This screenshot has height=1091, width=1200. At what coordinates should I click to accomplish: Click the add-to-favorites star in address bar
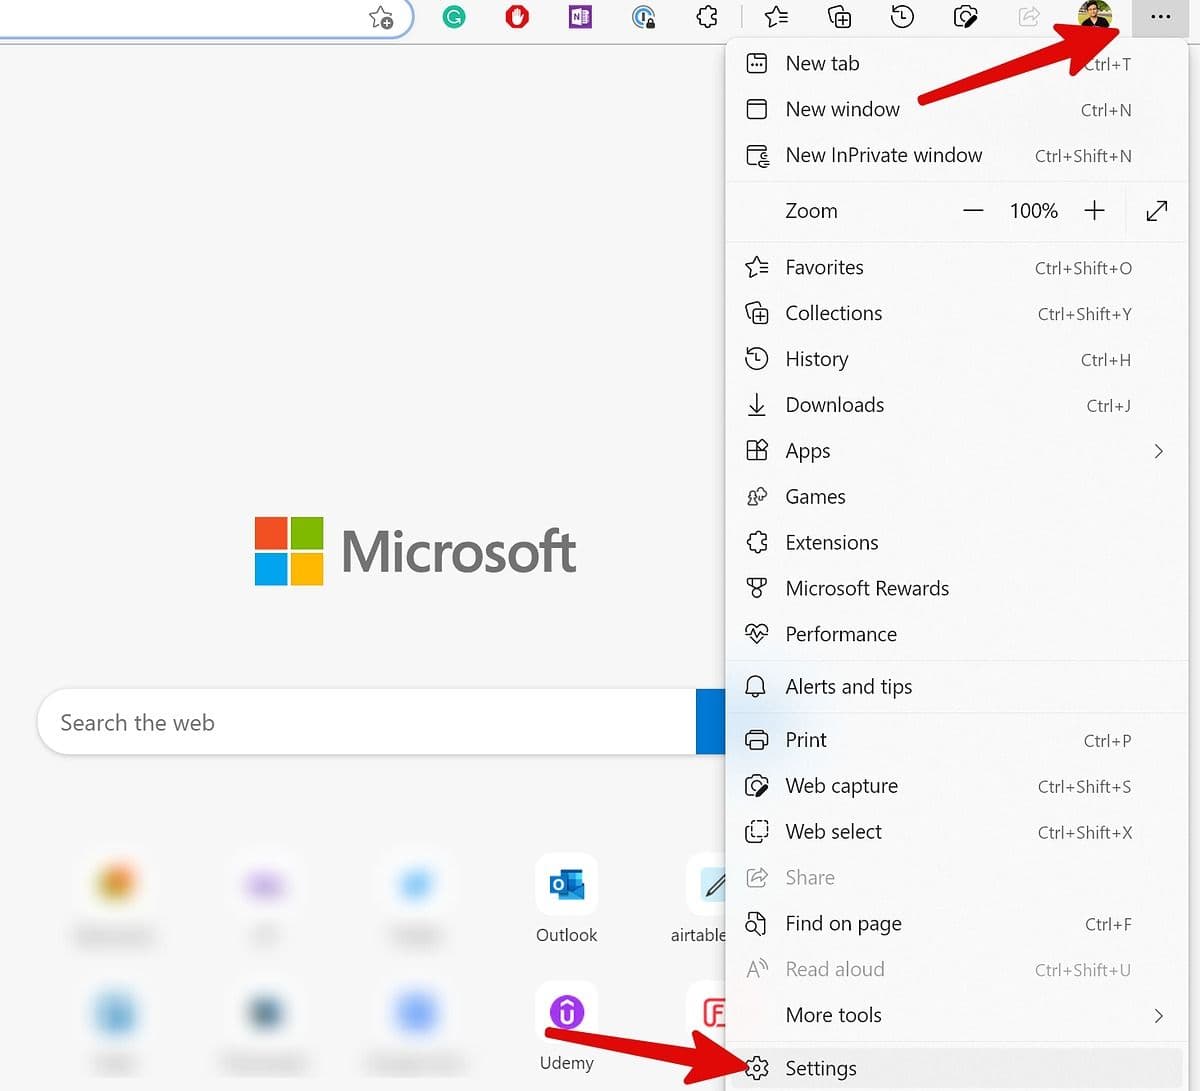click(x=381, y=17)
